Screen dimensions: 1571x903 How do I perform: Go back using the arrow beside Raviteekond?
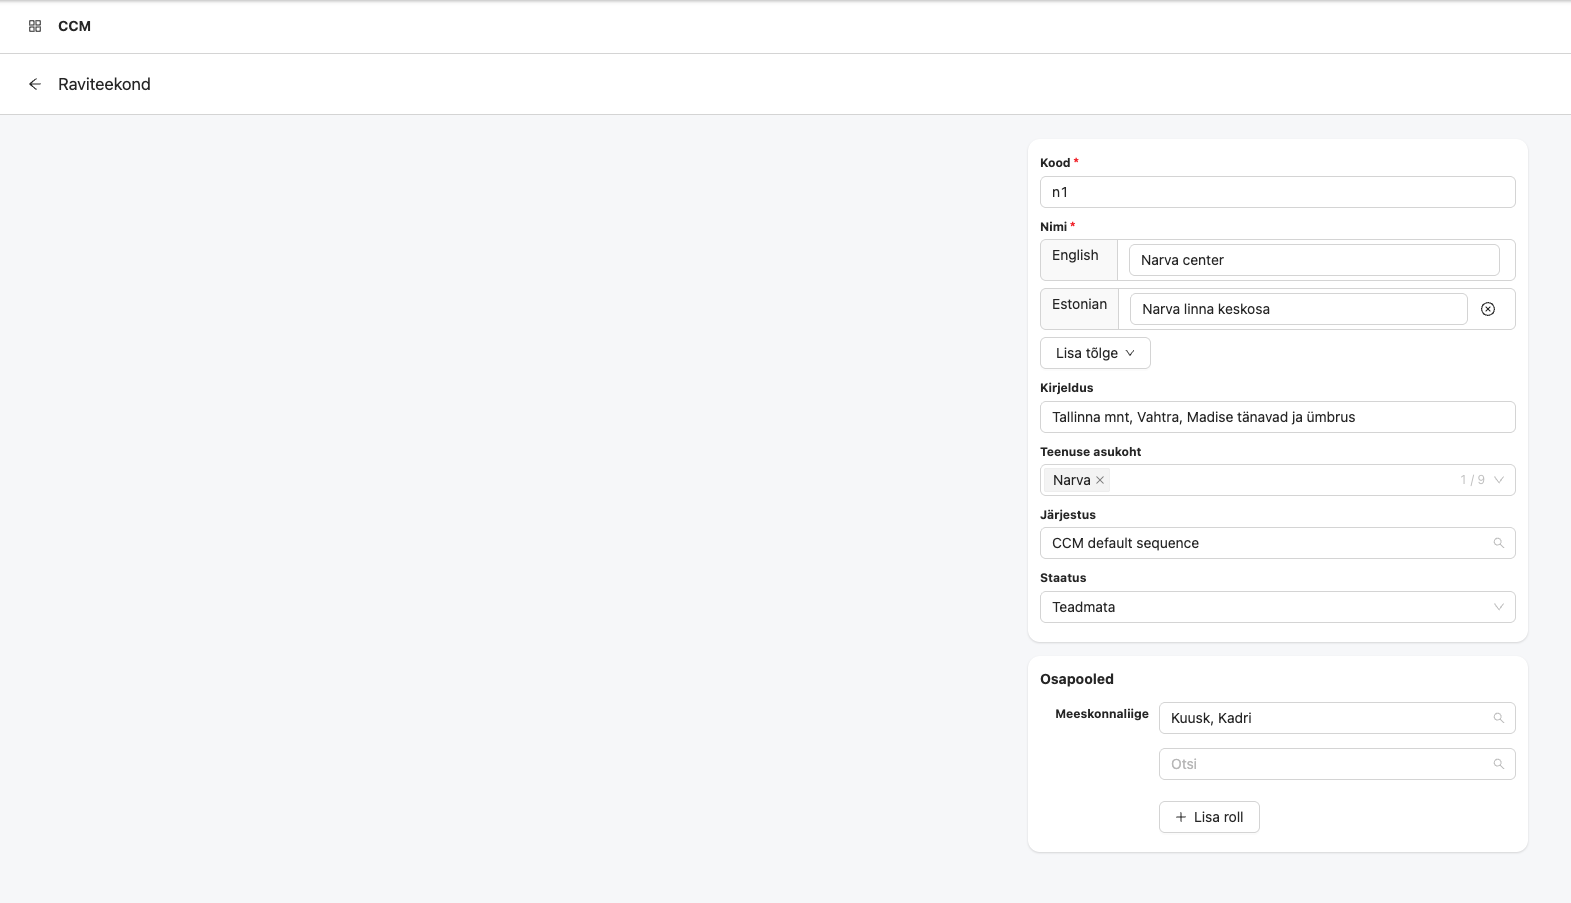[35, 84]
